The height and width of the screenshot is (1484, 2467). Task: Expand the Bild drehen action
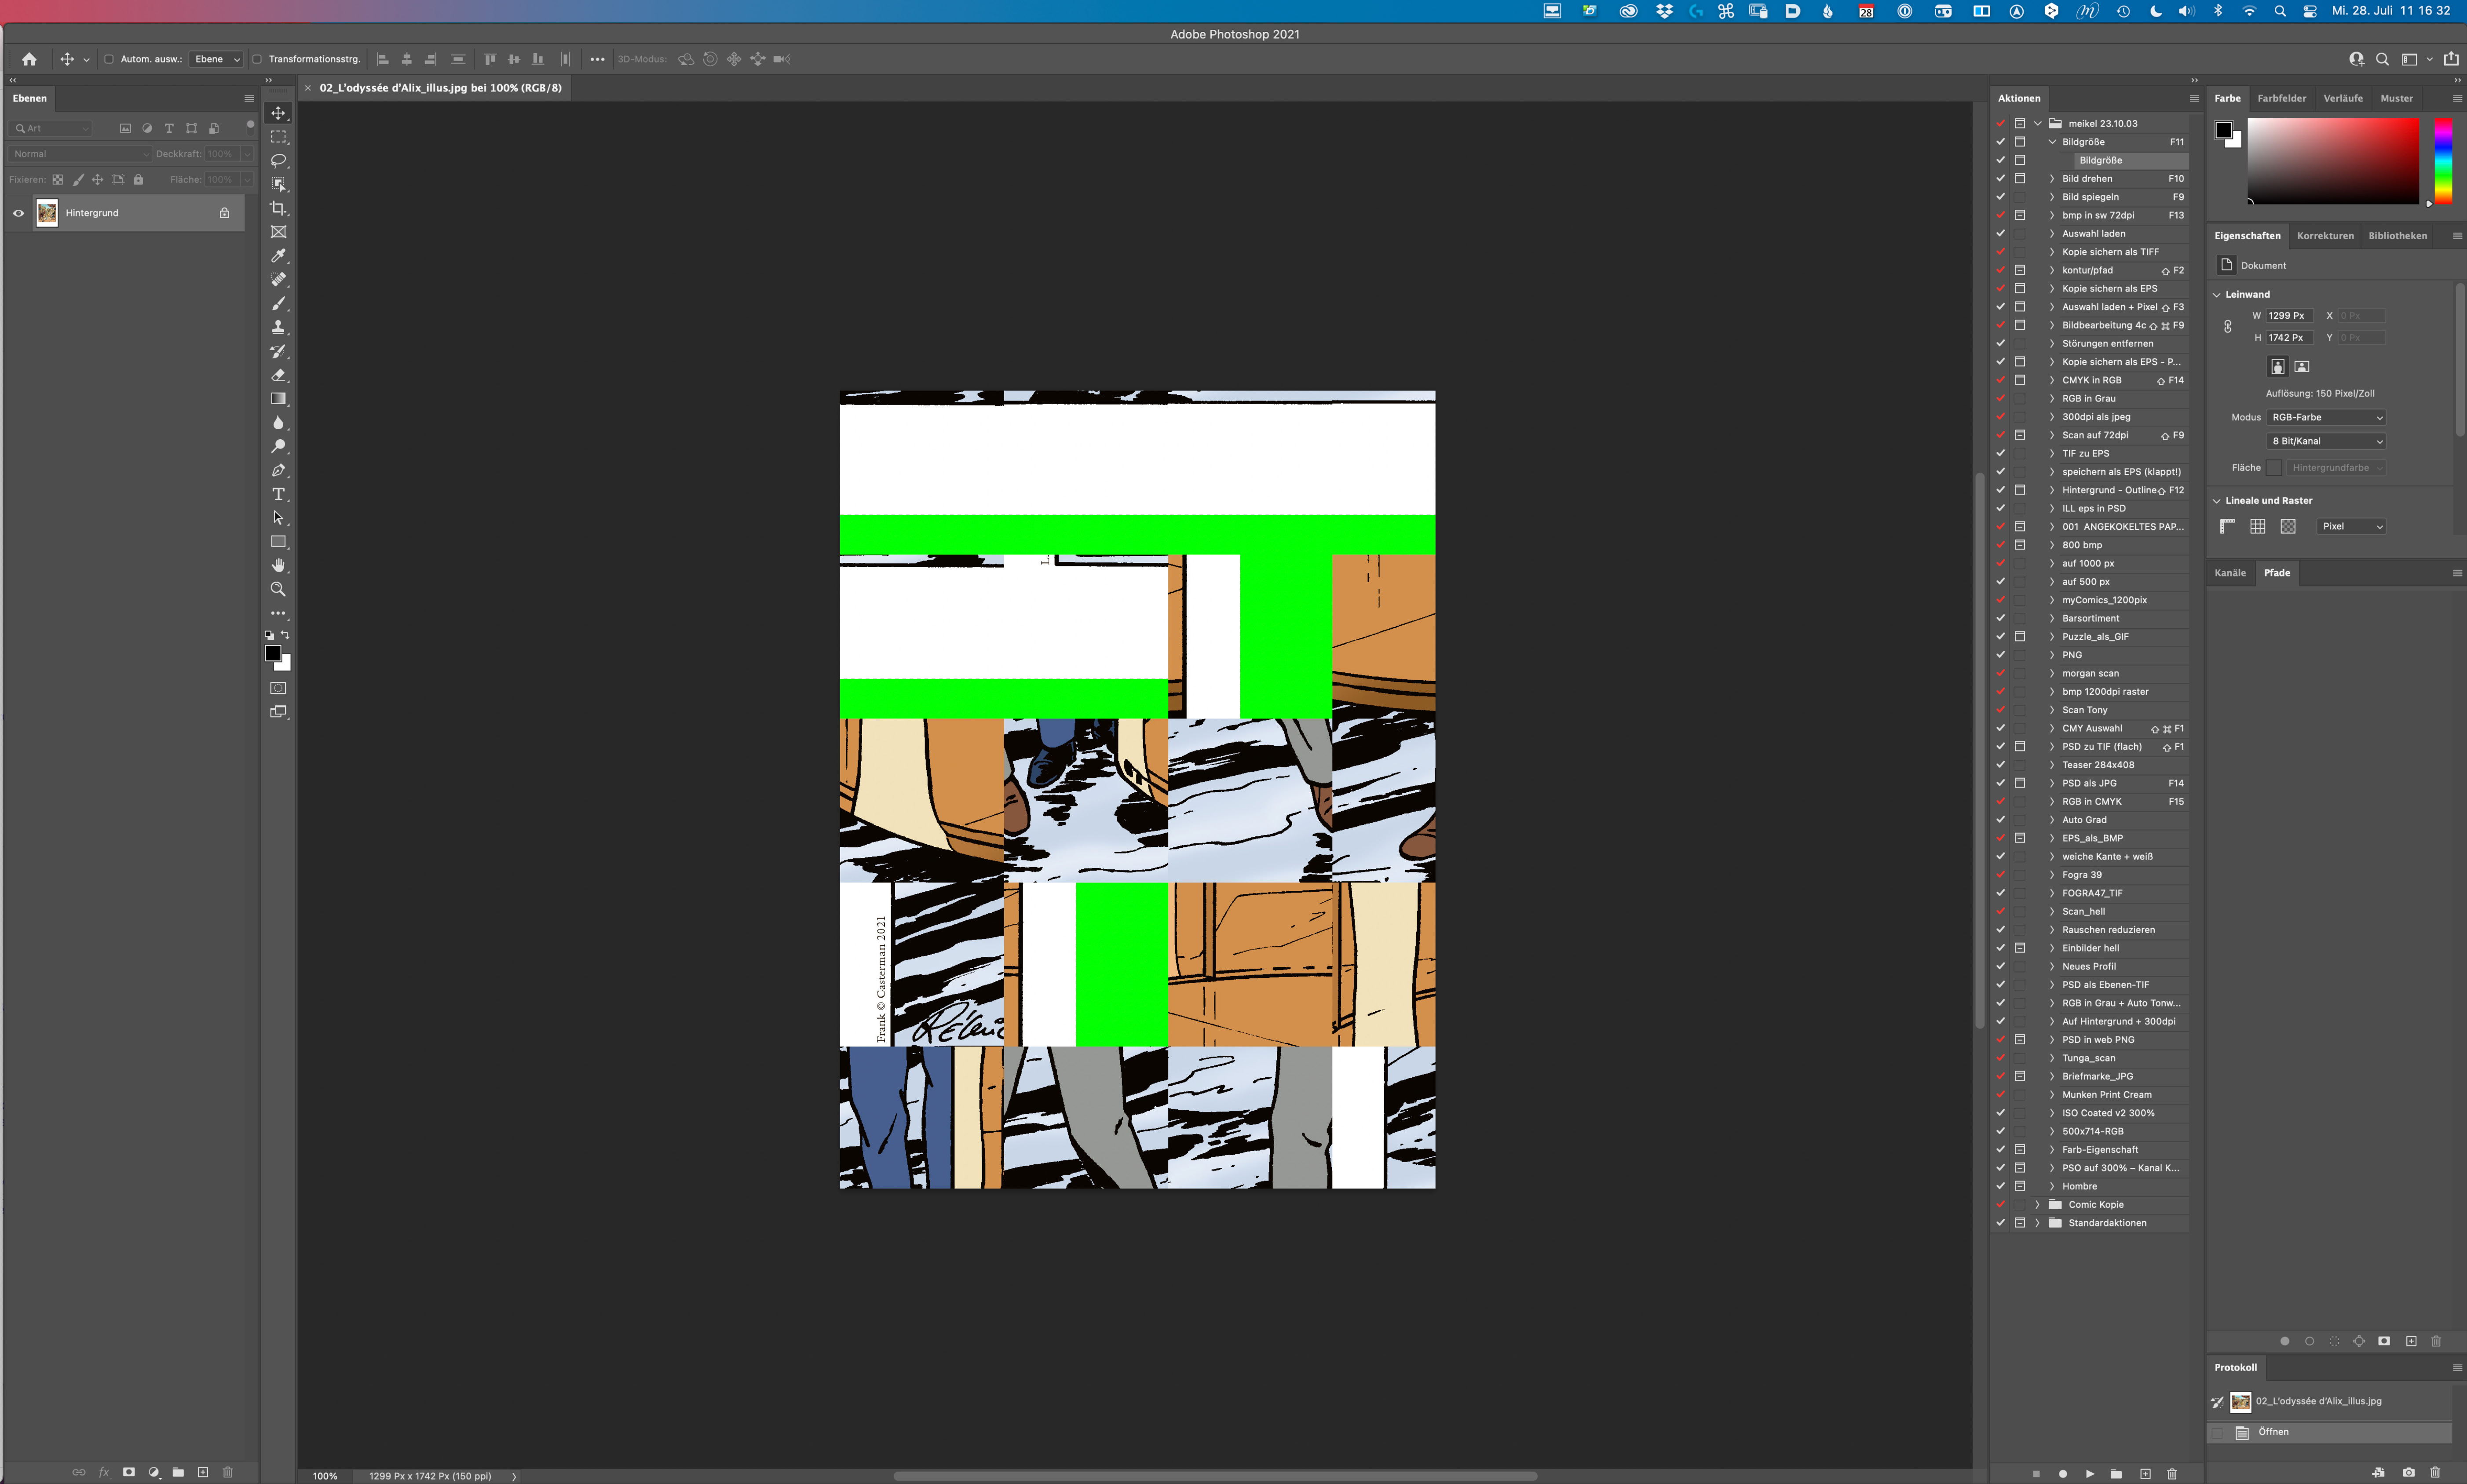[x=2052, y=179]
